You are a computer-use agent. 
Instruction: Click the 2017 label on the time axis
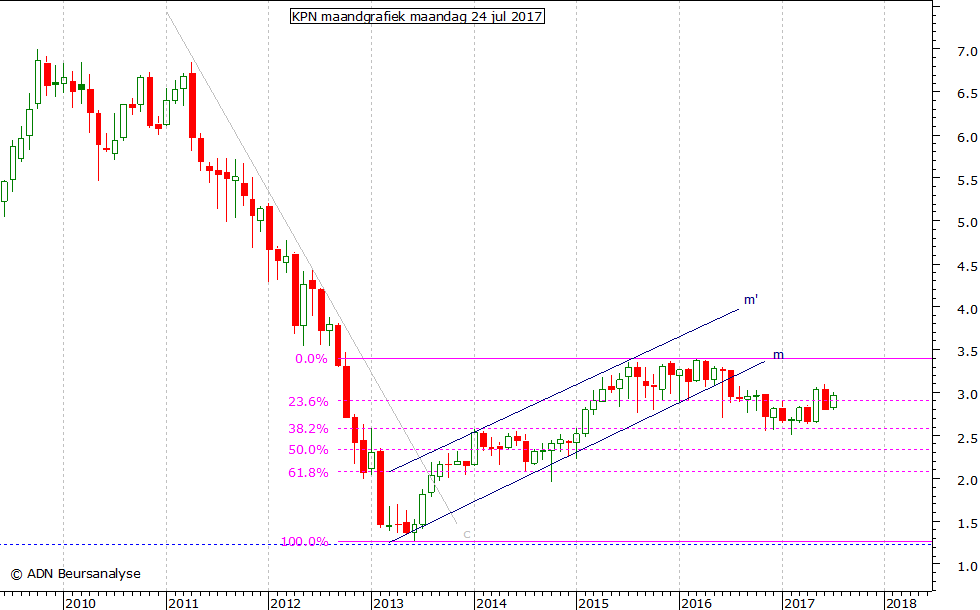click(x=799, y=603)
